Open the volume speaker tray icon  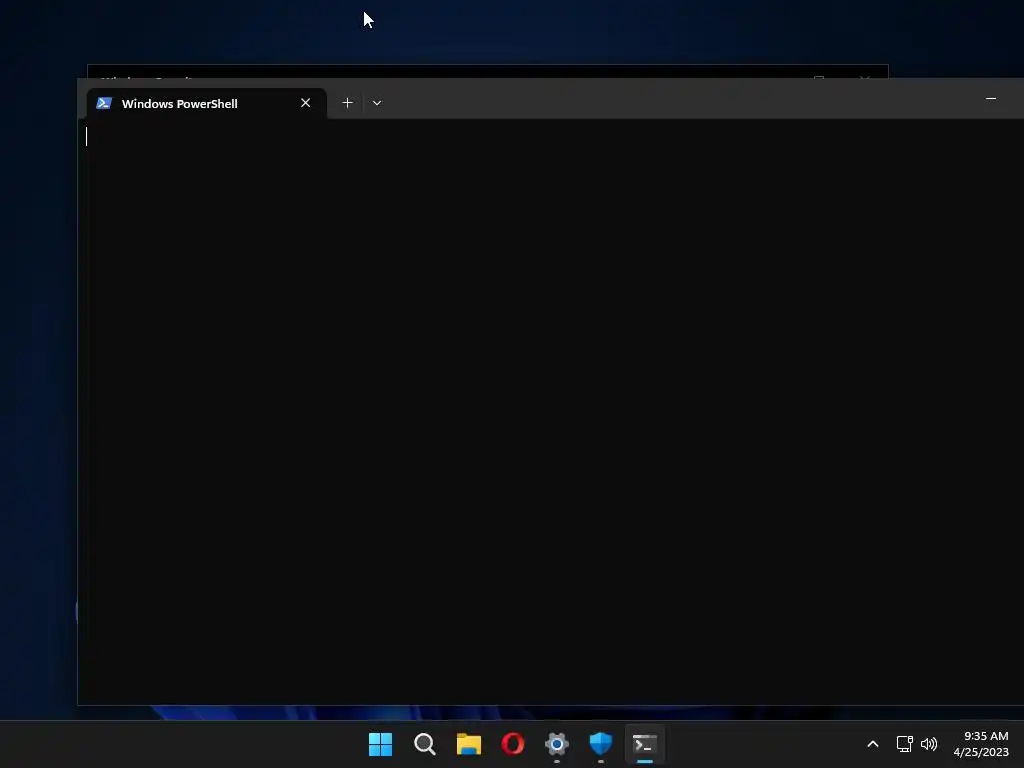point(929,744)
